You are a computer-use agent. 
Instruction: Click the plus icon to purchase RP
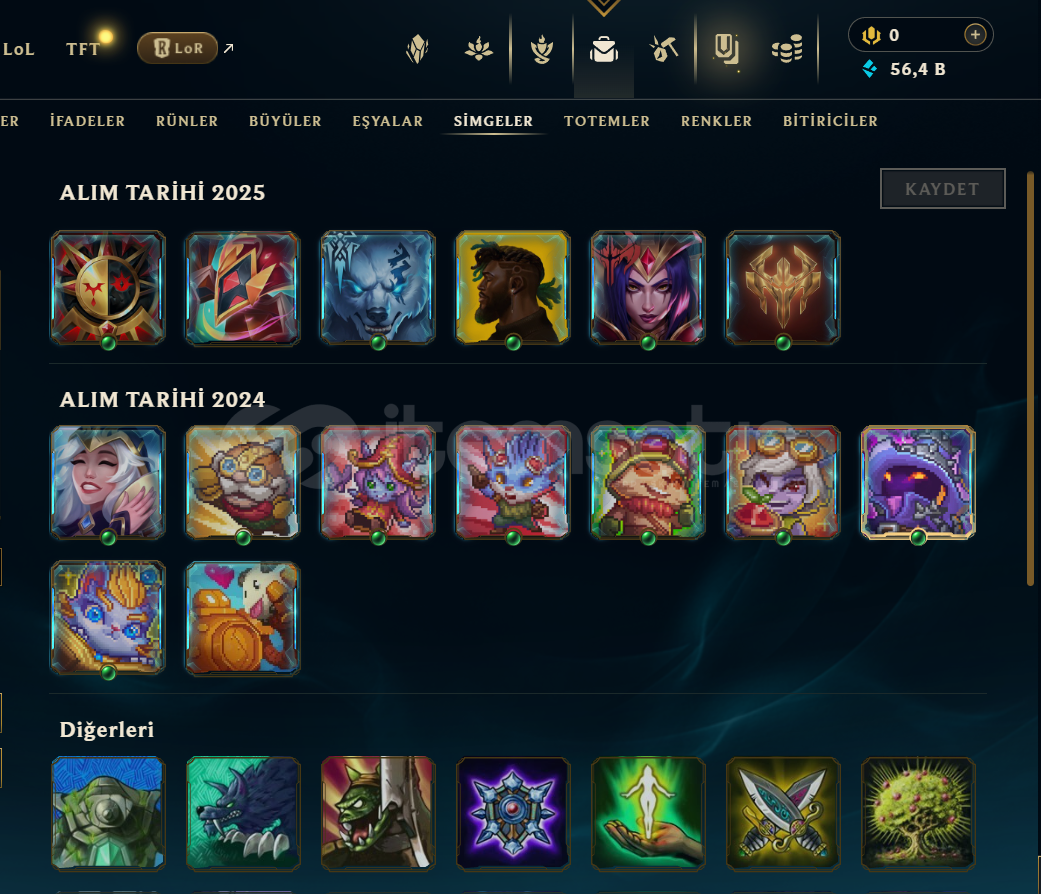click(x=975, y=35)
